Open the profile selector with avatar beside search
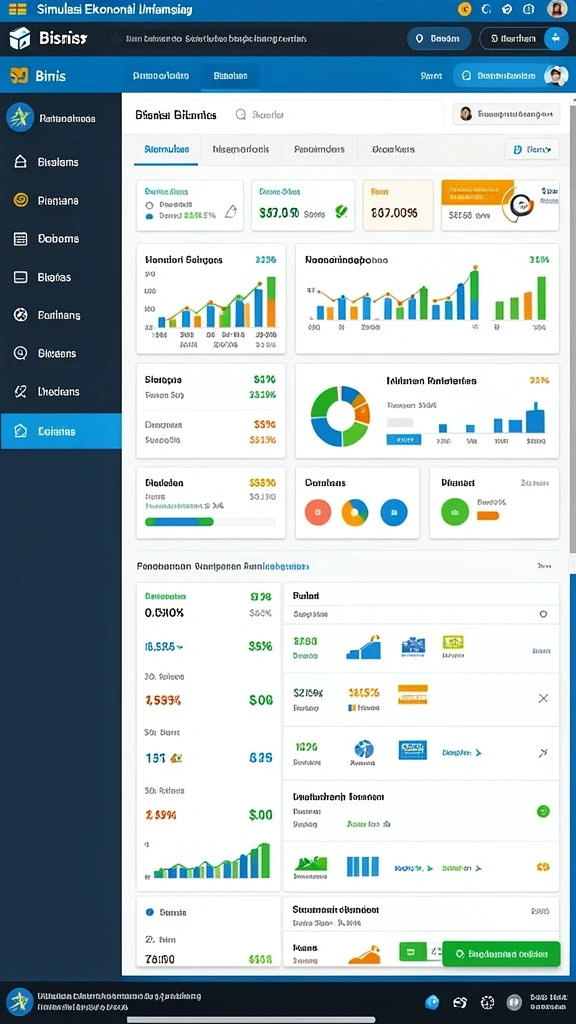Screen dimensions: 576x1024 (x=506, y=114)
